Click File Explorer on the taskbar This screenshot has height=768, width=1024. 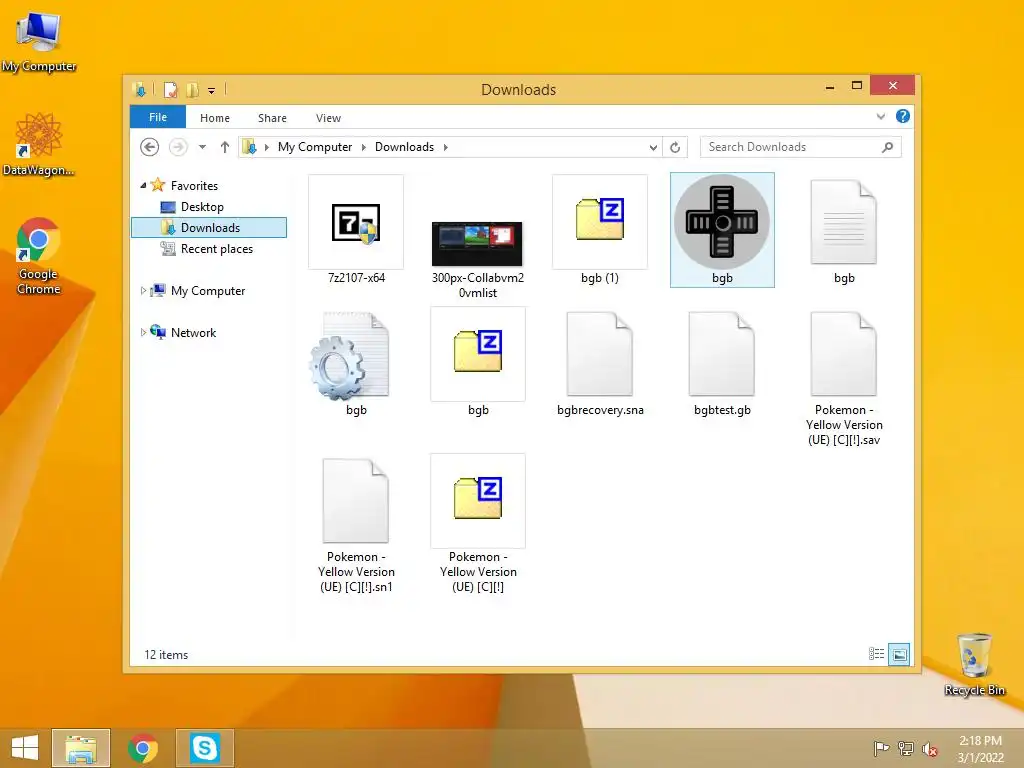click(x=81, y=748)
